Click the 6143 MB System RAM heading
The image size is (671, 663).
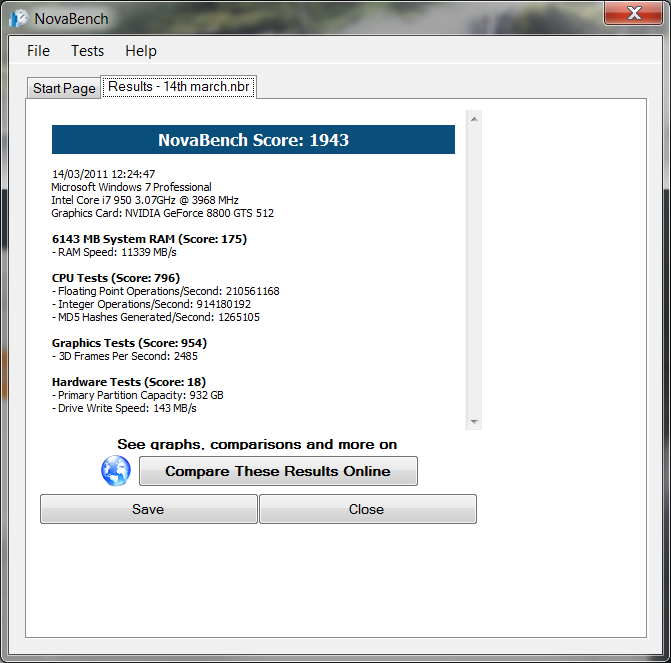[149, 239]
